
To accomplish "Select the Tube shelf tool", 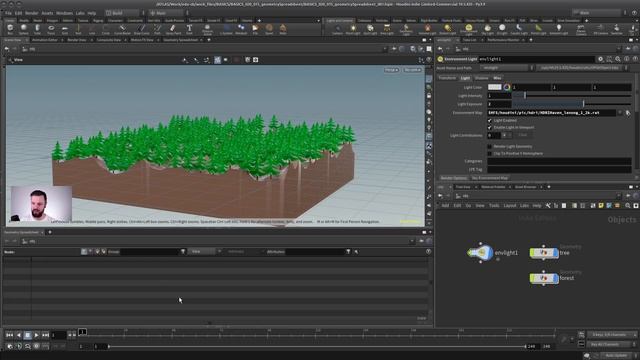I will pos(37,29).
